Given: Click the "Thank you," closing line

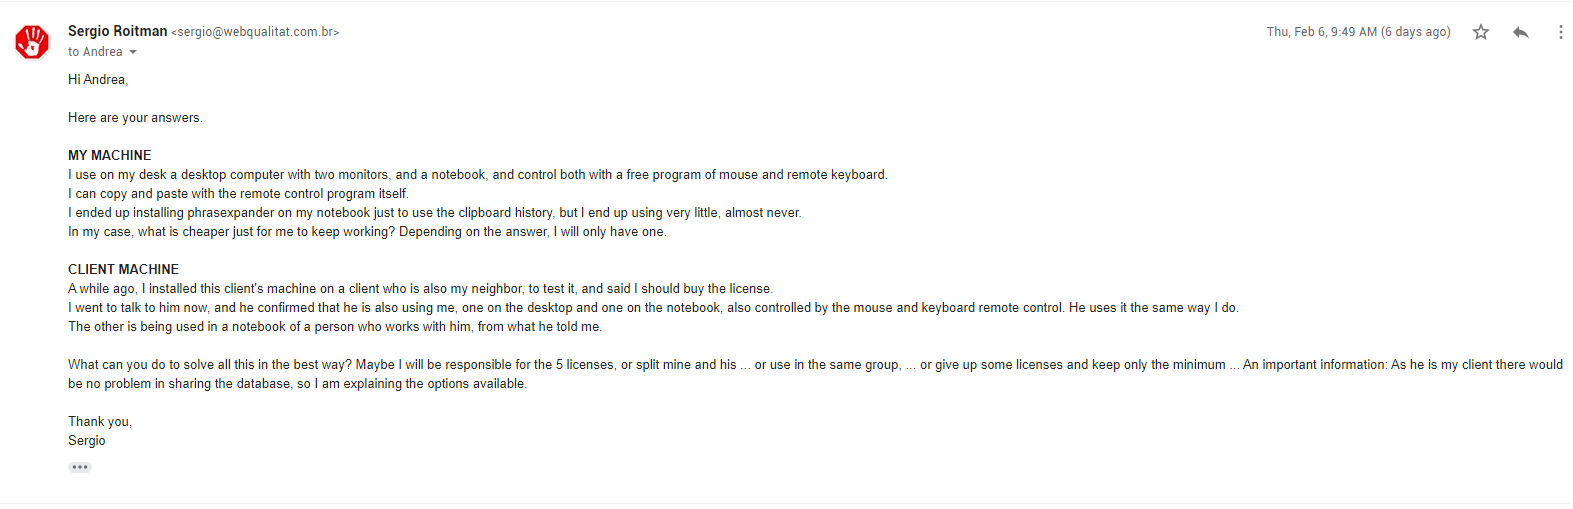Looking at the screenshot, I should coord(100,421).
